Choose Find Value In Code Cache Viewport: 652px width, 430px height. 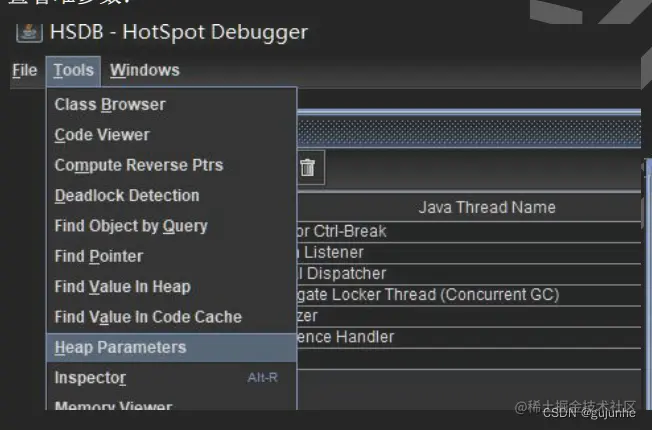(171, 317)
